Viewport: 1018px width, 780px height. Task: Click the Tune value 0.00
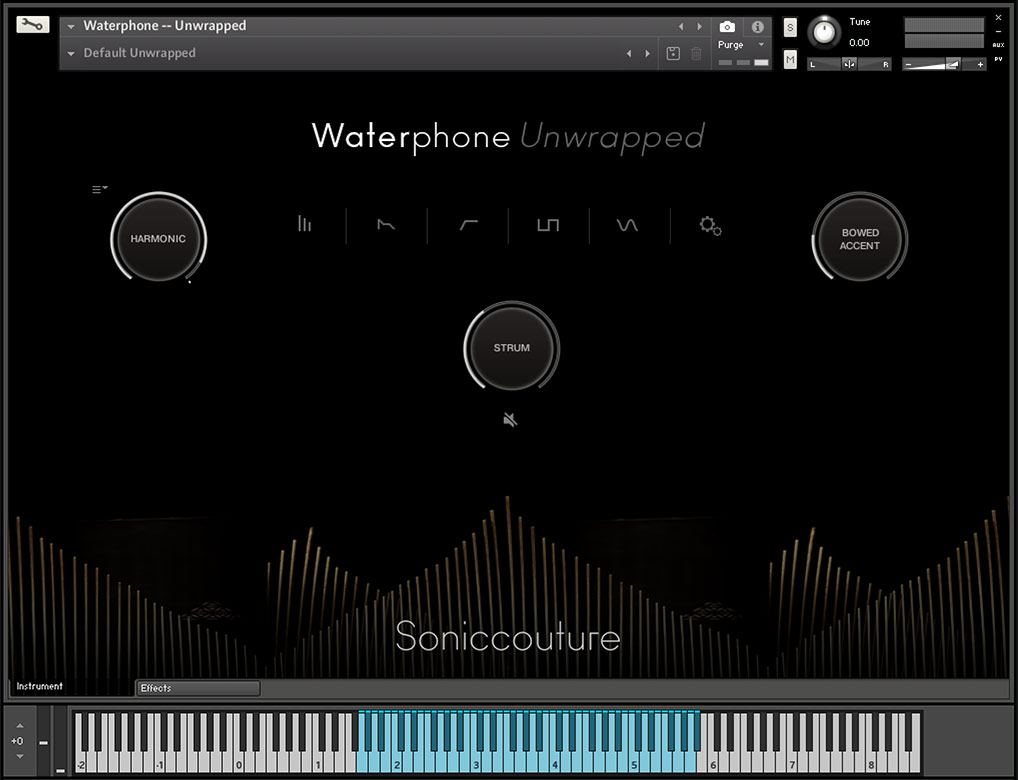(859, 43)
